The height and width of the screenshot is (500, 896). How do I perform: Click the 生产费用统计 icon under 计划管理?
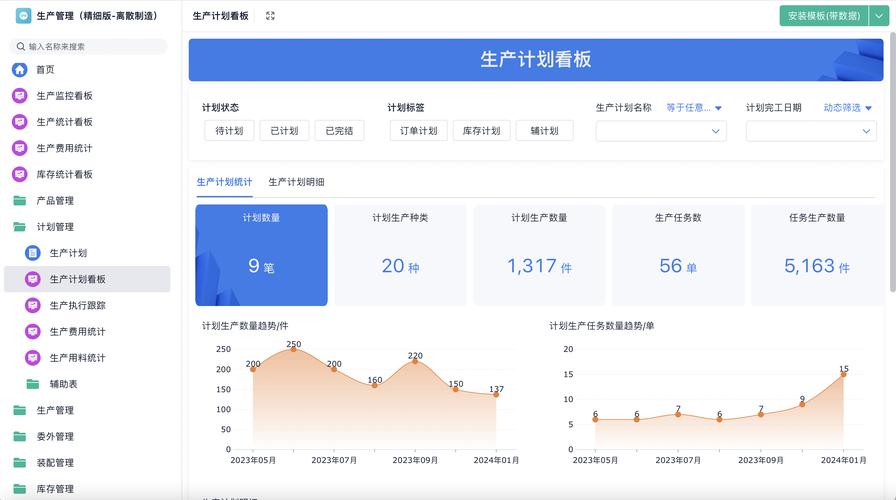33,331
